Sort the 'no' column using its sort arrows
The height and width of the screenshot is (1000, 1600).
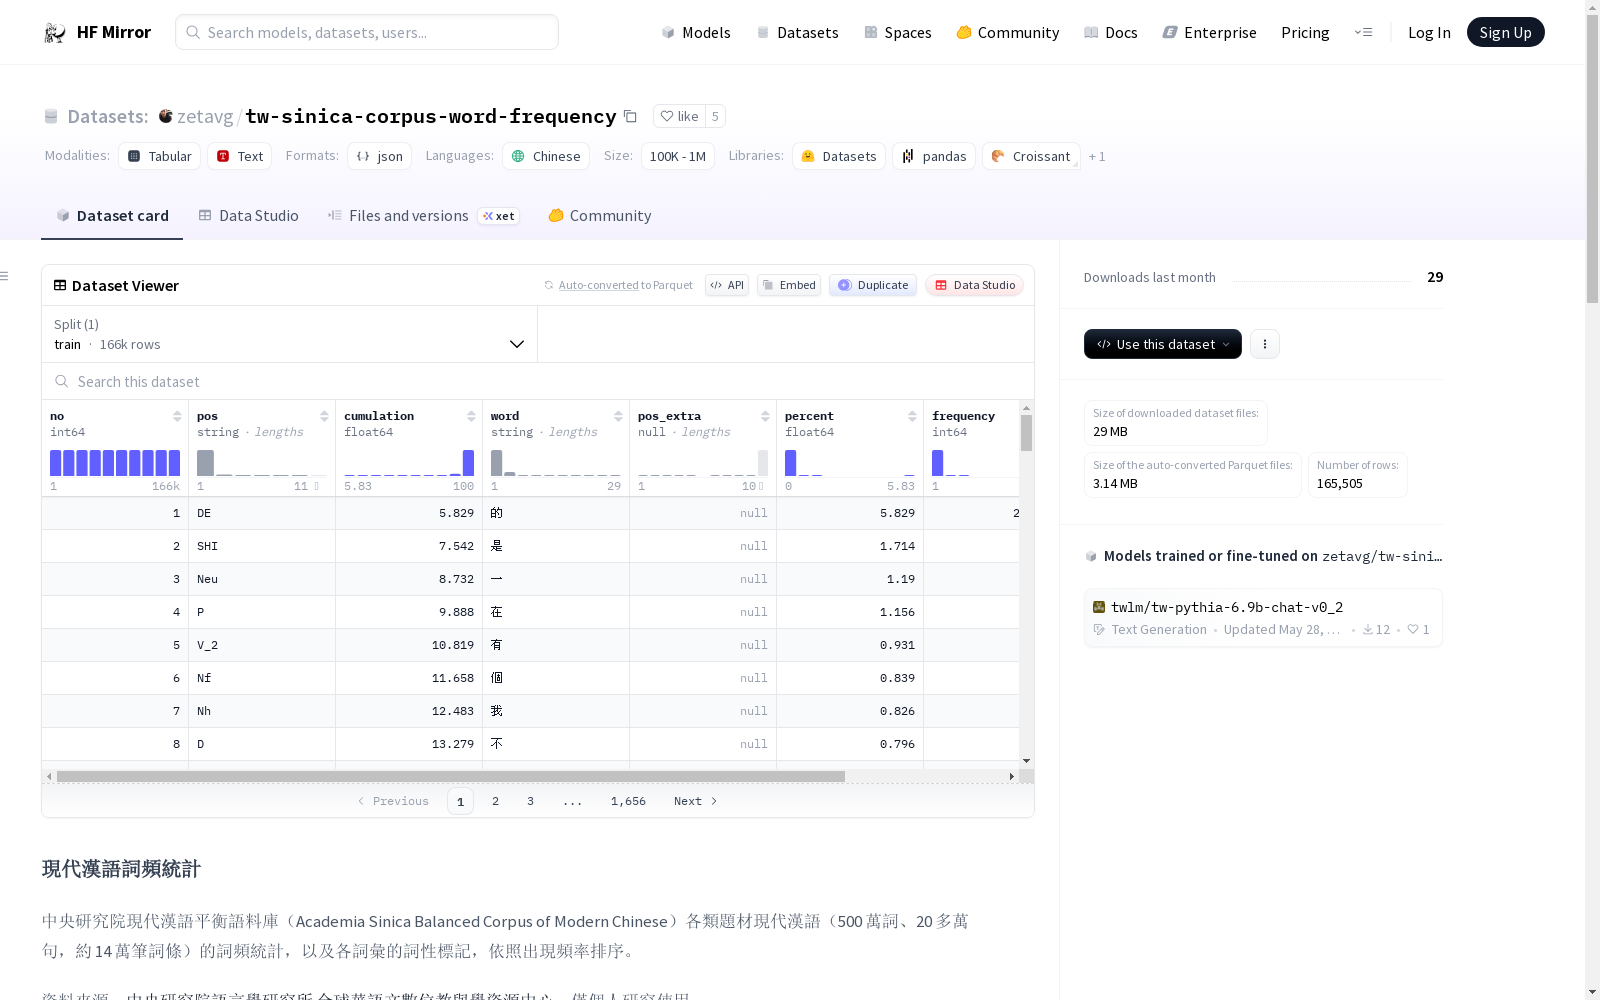[x=177, y=416]
